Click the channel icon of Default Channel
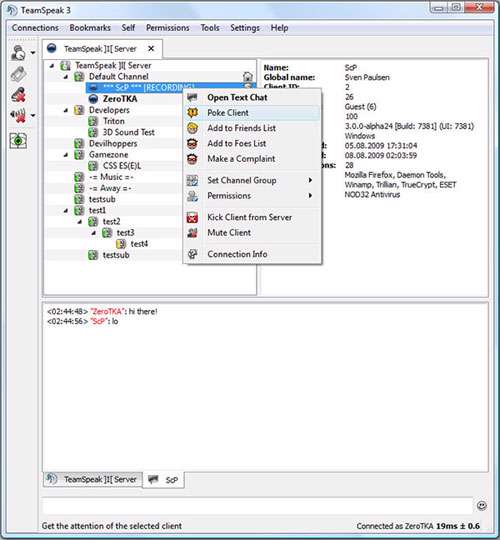This screenshot has width=500, height=540. [x=80, y=76]
